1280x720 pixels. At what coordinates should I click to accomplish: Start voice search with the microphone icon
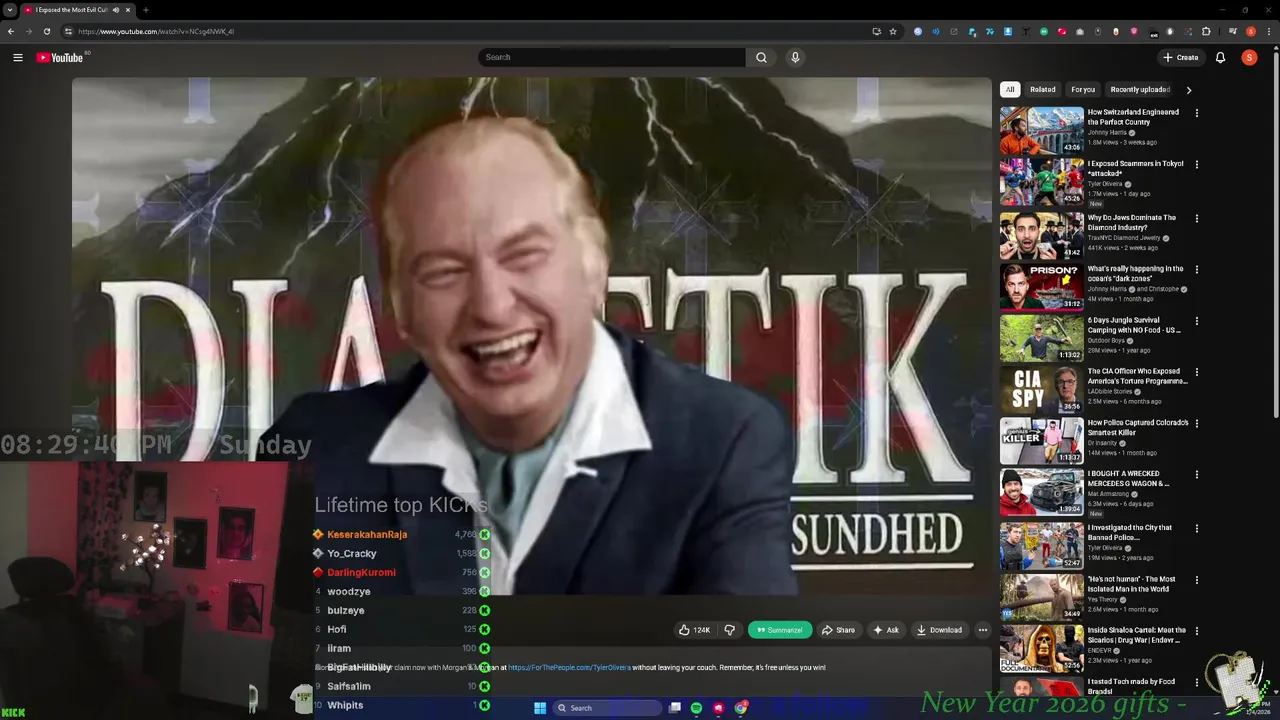click(x=795, y=57)
